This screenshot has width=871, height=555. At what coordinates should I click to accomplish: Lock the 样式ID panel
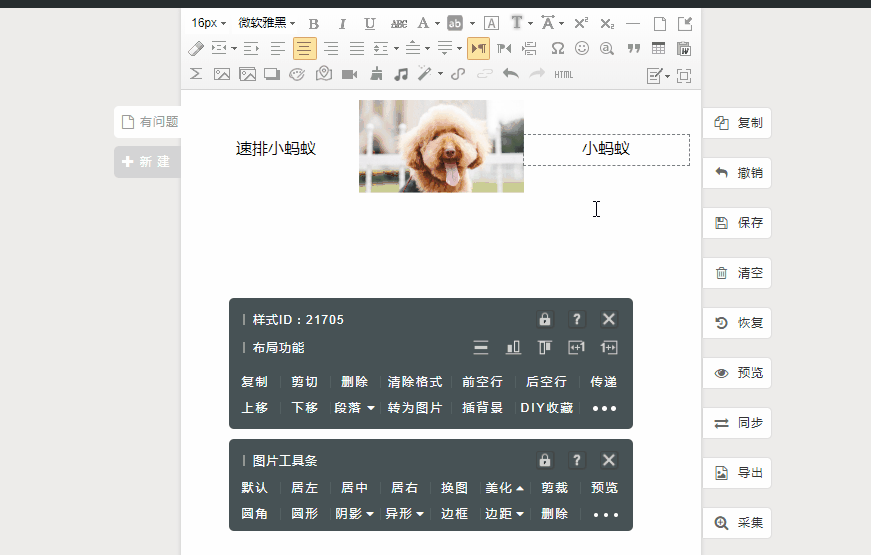pos(545,319)
